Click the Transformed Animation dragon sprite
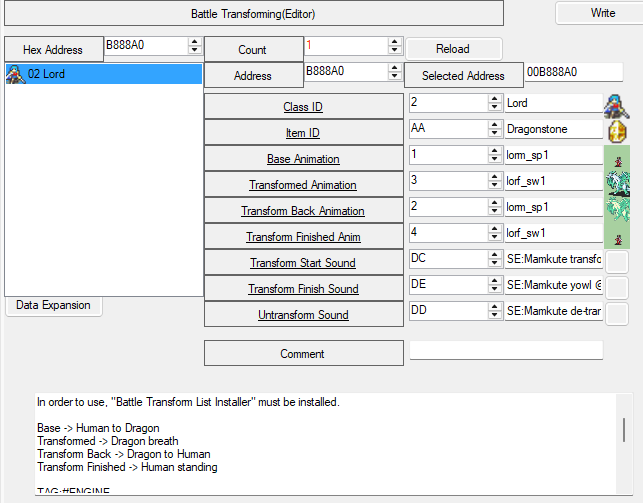643x503 pixels. click(x=616, y=182)
